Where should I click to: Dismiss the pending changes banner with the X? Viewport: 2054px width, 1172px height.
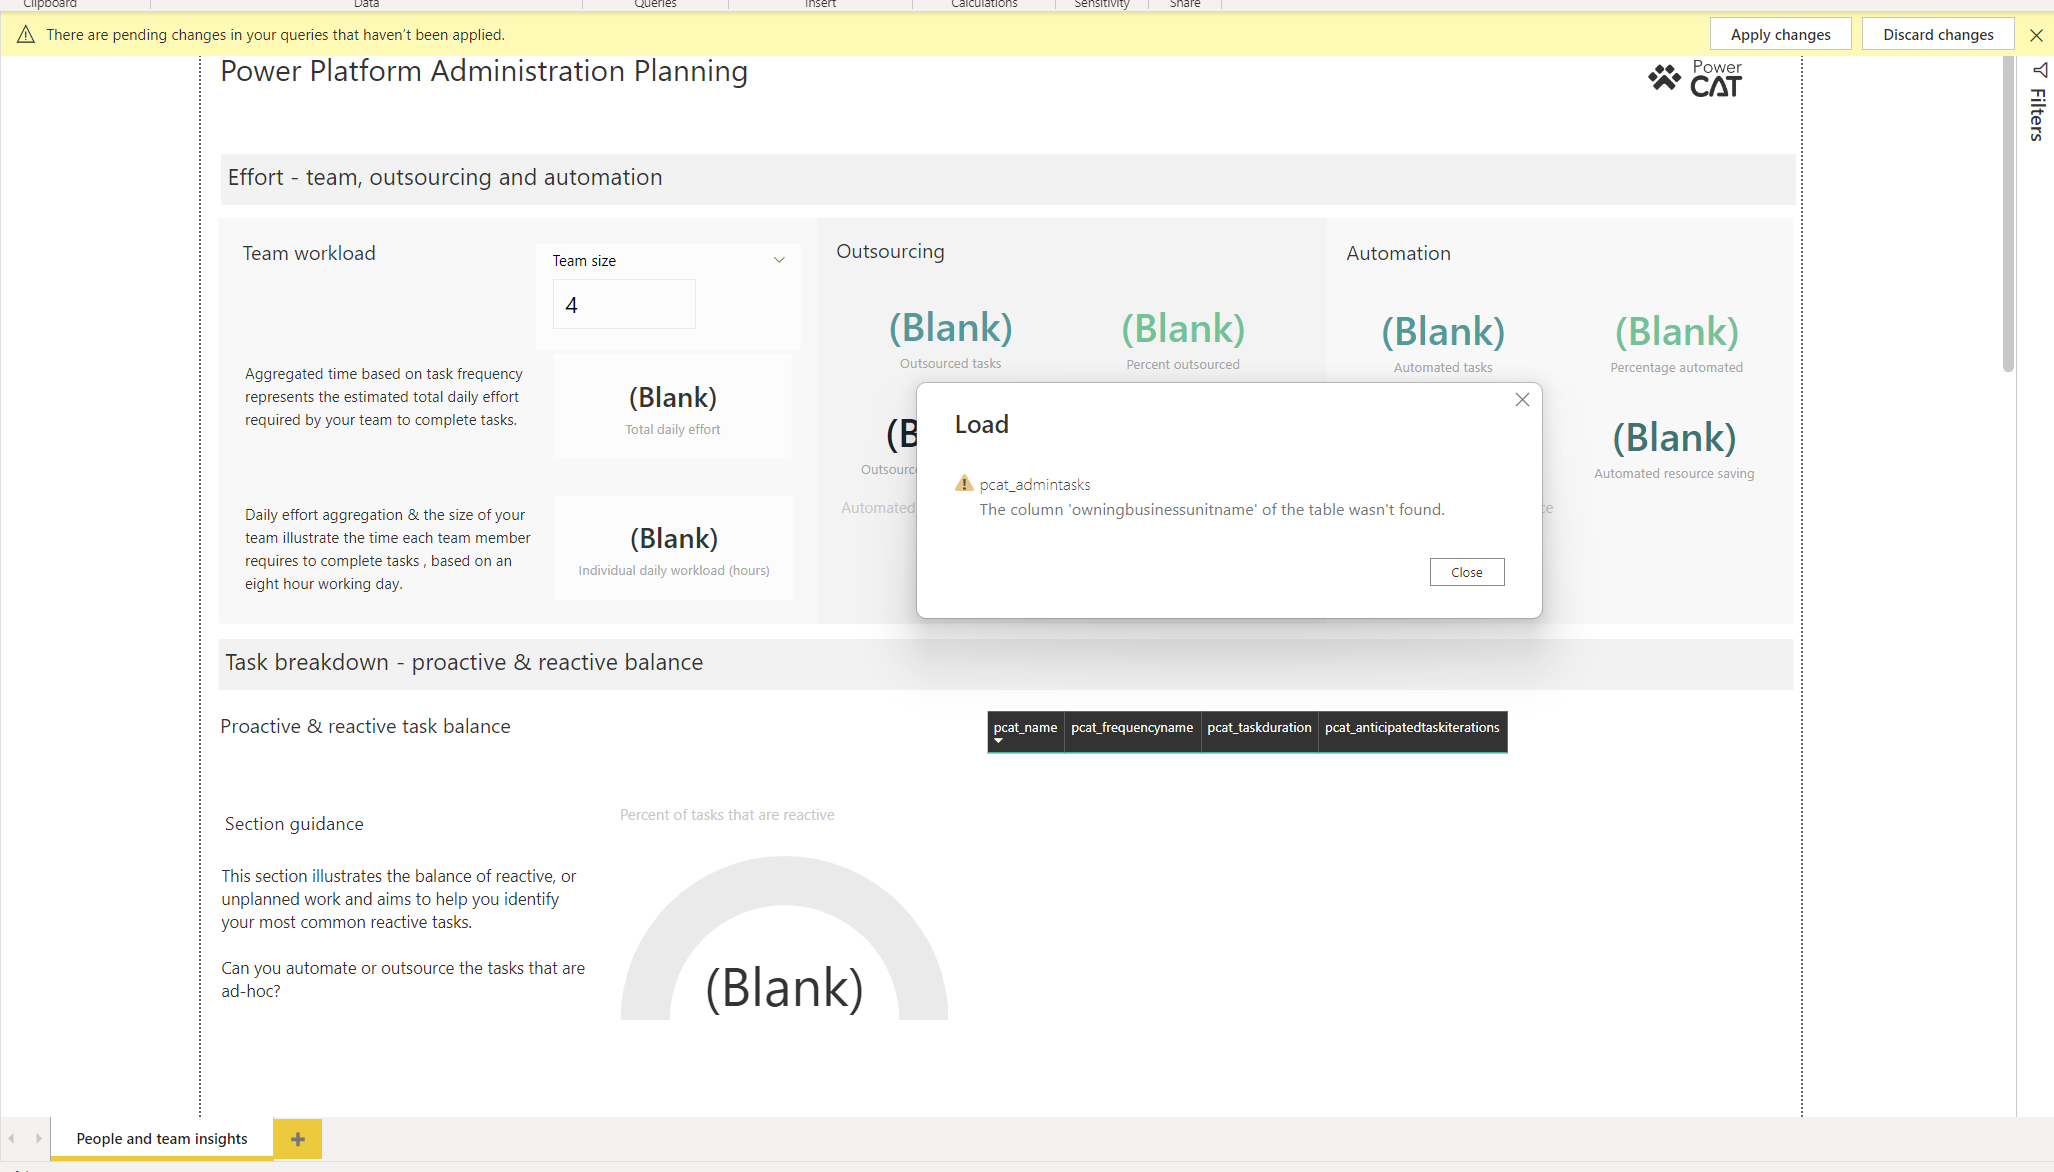point(2036,35)
